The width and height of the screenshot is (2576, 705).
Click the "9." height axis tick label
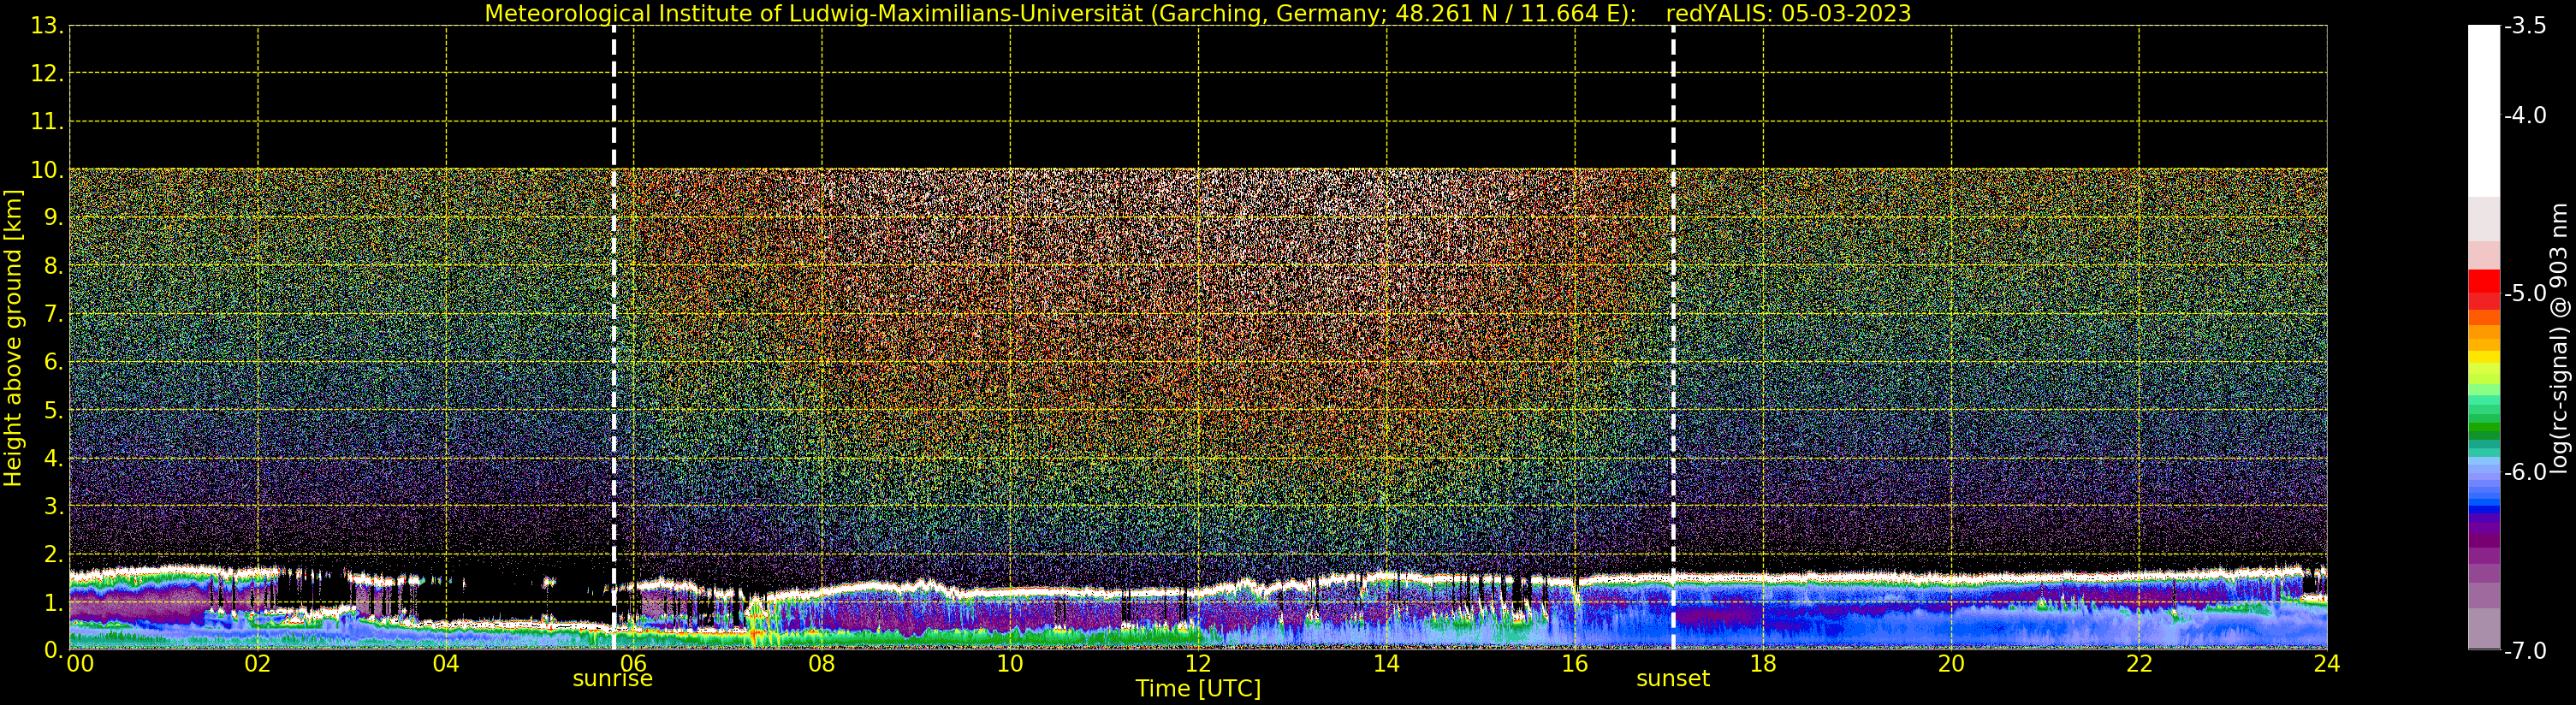coord(53,218)
